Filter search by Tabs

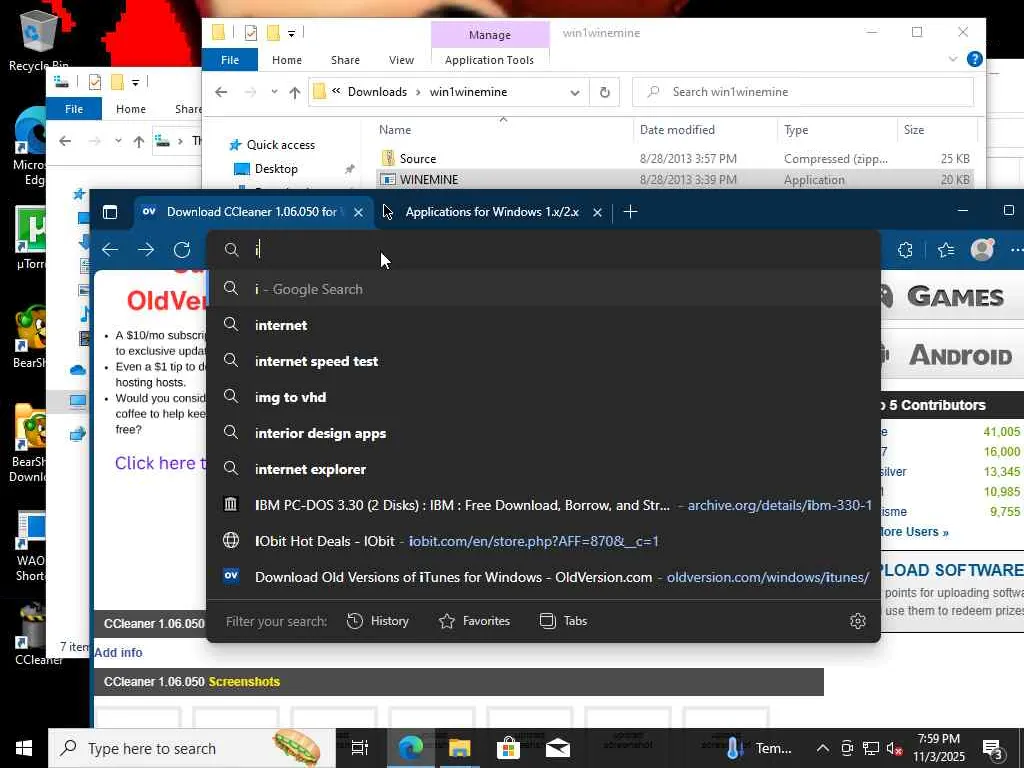click(564, 621)
